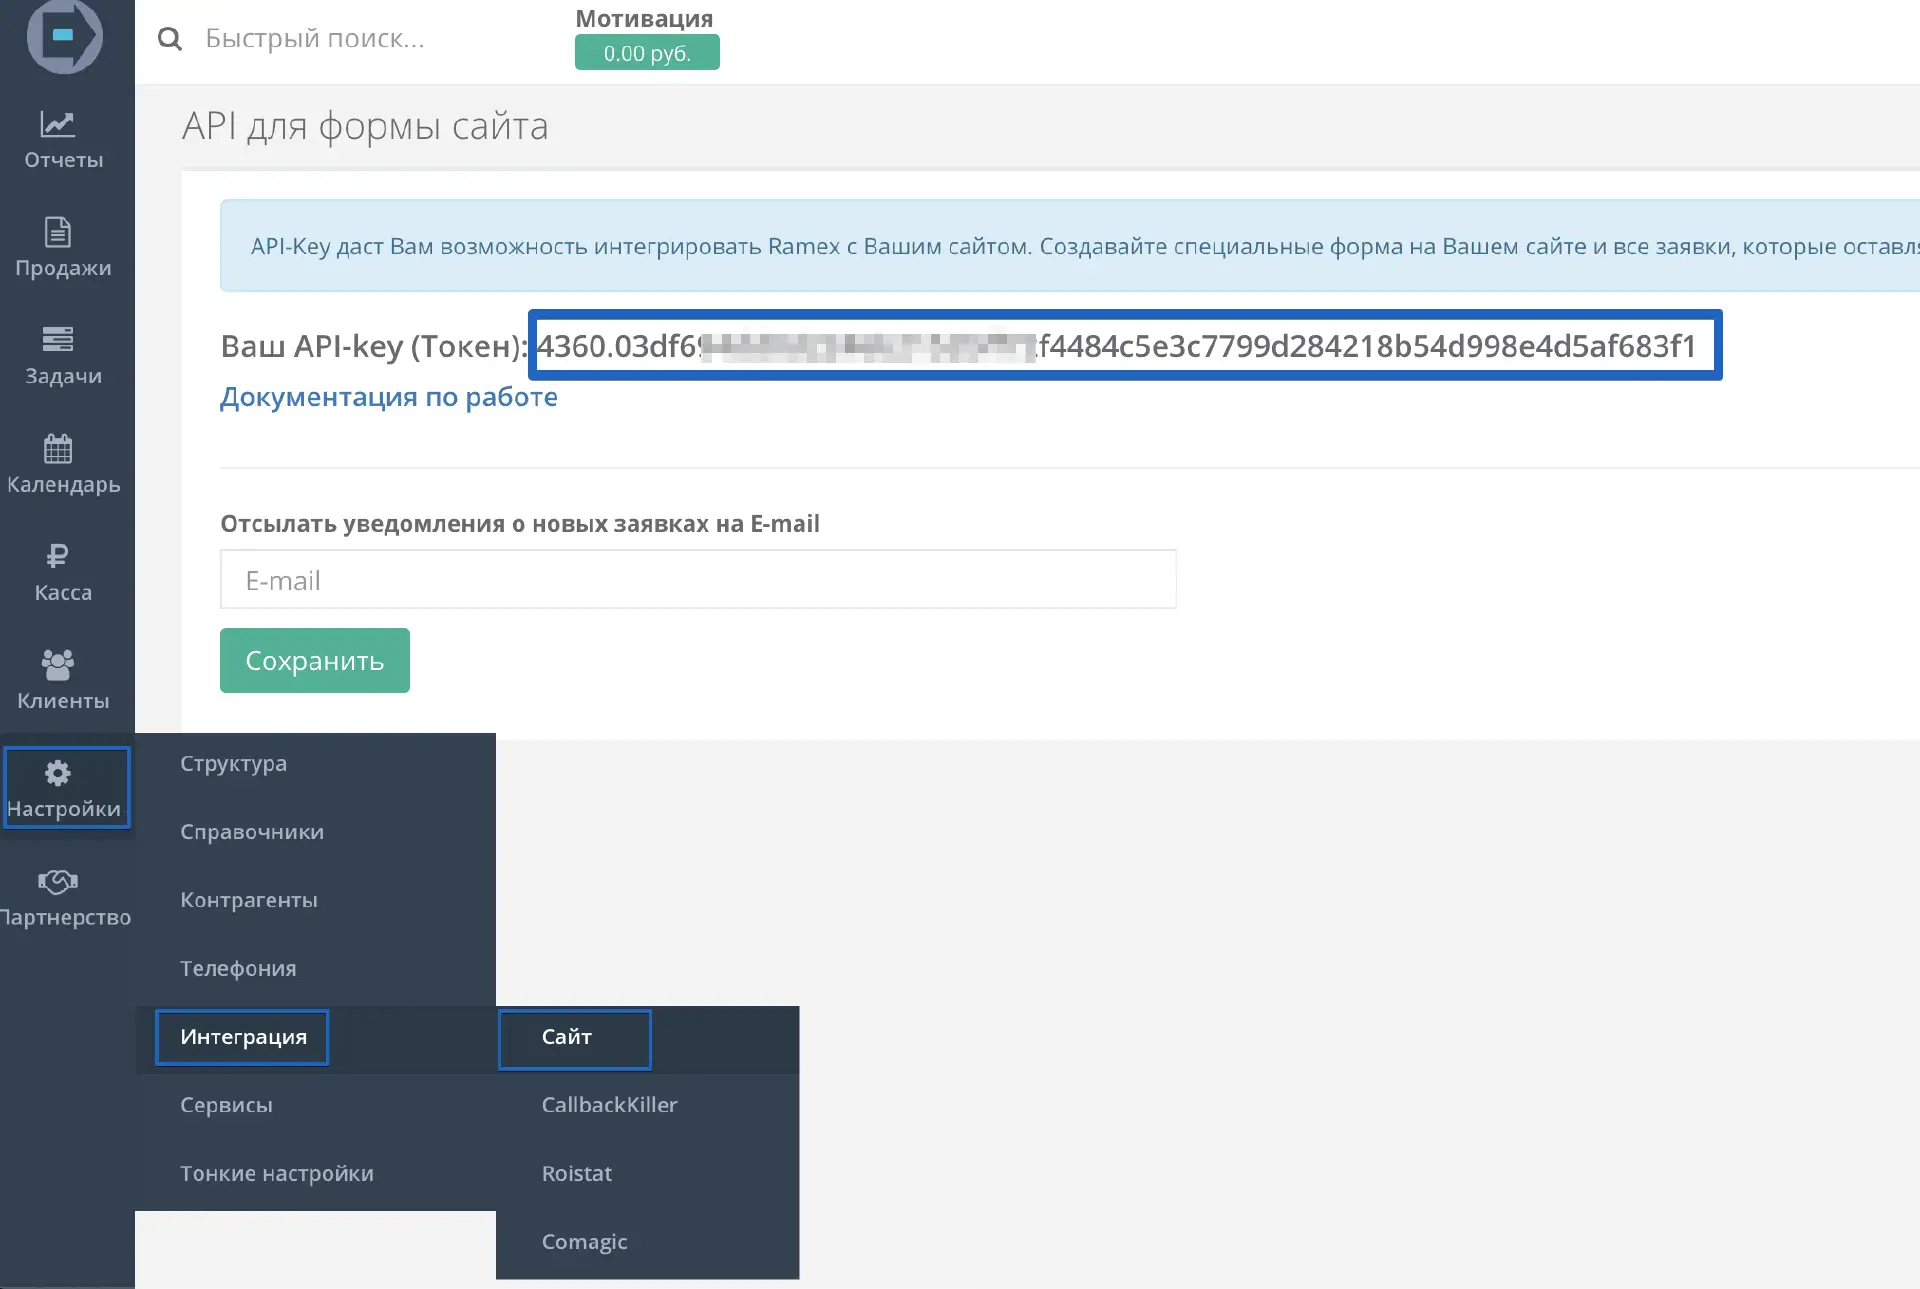Image resolution: width=1920 pixels, height=1289 pixels.
Task: Open Tasks (Задачи) sidebar icon
Action: click(x=58, y=340)
